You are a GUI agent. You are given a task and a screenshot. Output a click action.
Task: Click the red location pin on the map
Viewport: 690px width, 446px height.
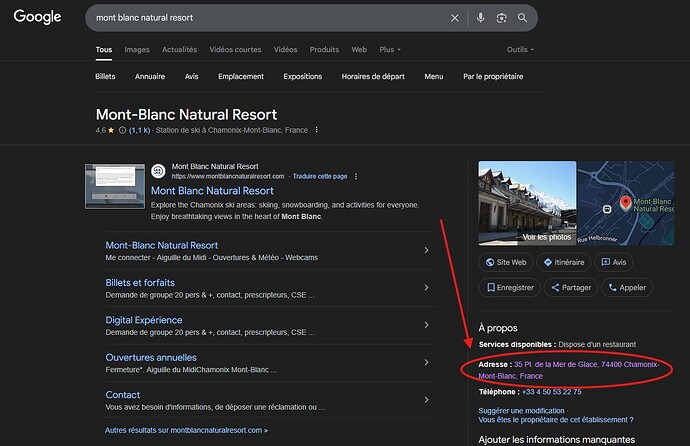pos(625,203)
